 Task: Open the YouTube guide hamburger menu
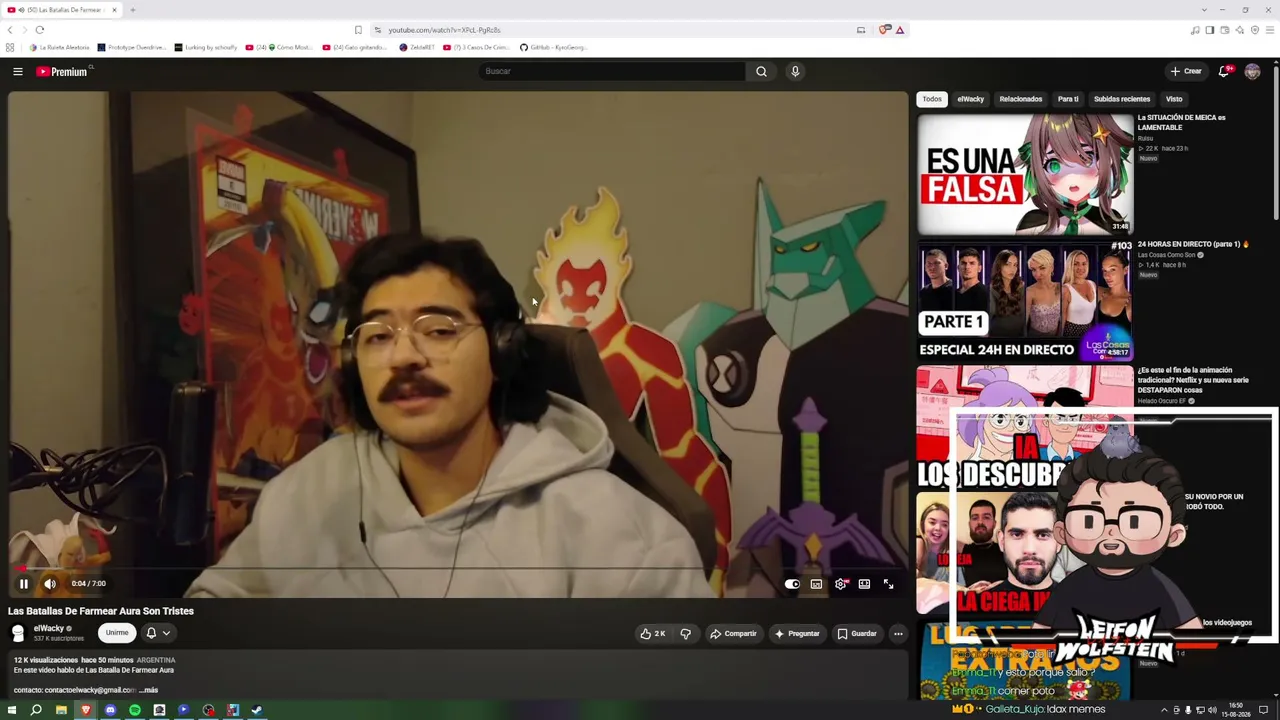18,71
